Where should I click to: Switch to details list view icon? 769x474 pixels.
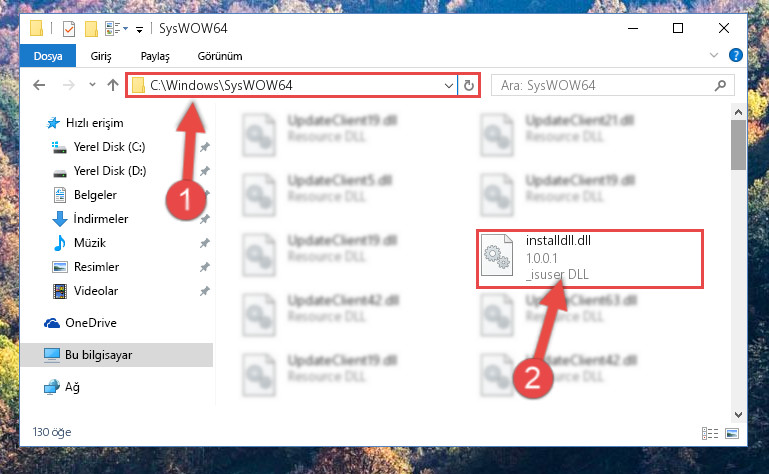(x=710, y=433)
